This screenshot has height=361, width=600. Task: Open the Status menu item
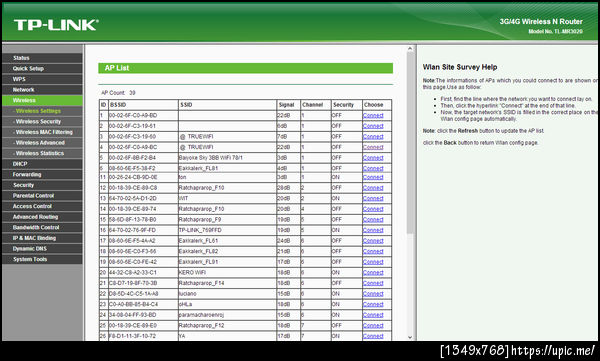tap(42, 58)
